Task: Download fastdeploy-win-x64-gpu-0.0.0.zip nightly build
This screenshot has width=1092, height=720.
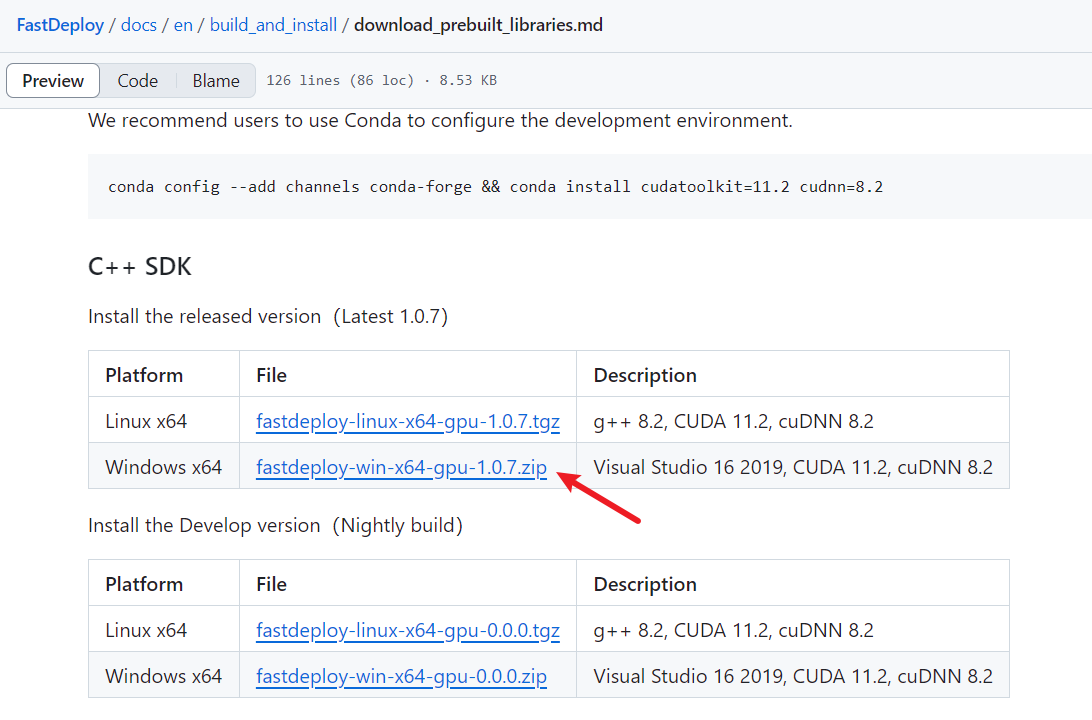Action: (401, 675)
